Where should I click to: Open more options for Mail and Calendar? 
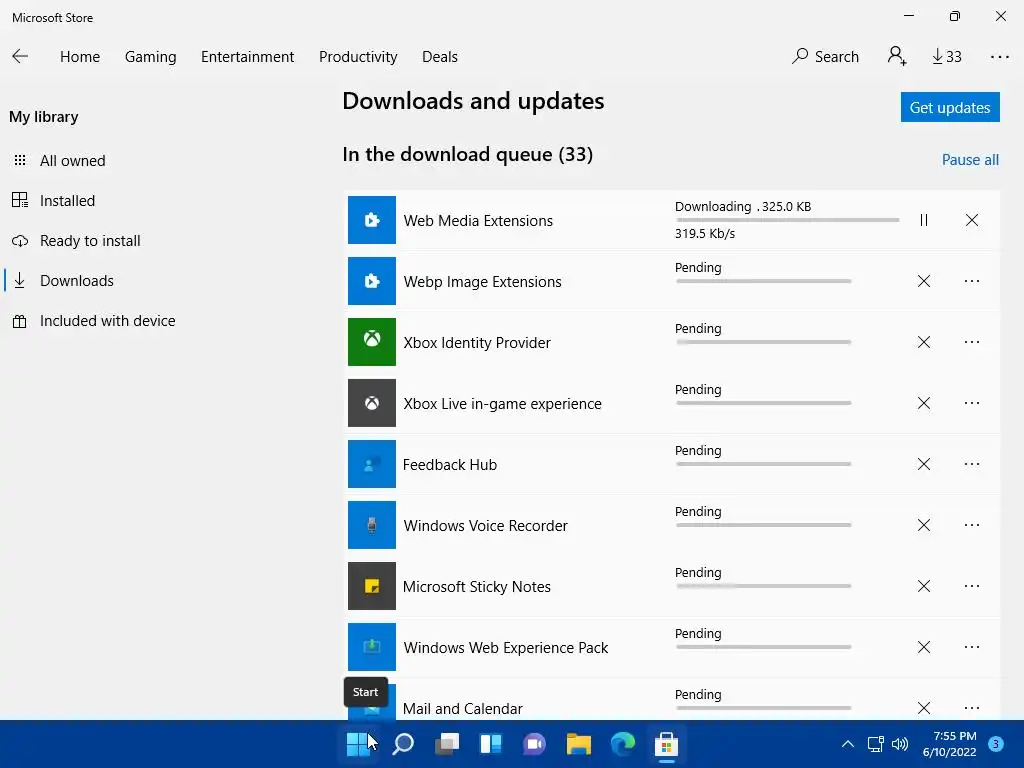coord(972,708)
